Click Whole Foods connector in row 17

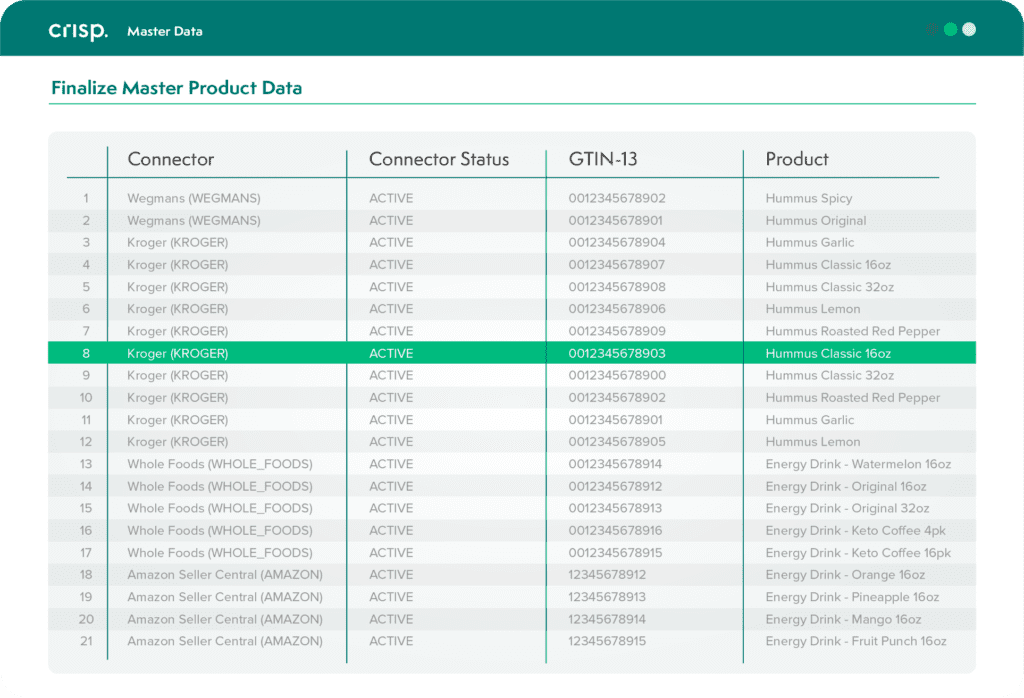point(220,552)
